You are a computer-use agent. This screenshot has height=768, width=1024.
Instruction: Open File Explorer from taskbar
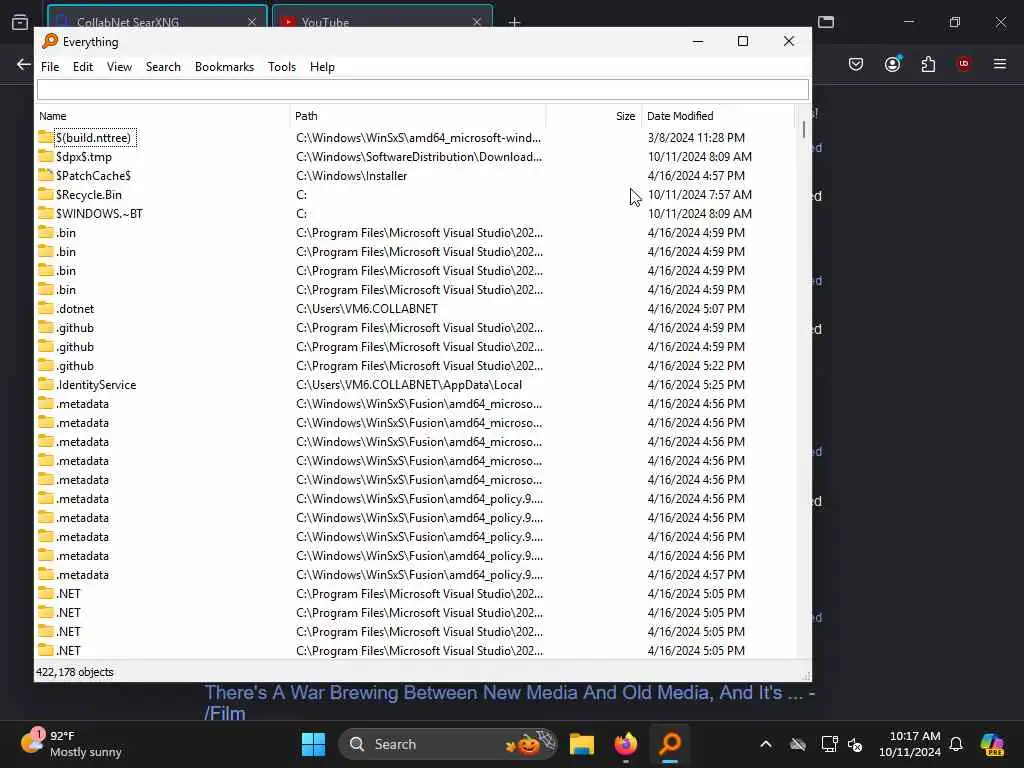pos(581,744)
